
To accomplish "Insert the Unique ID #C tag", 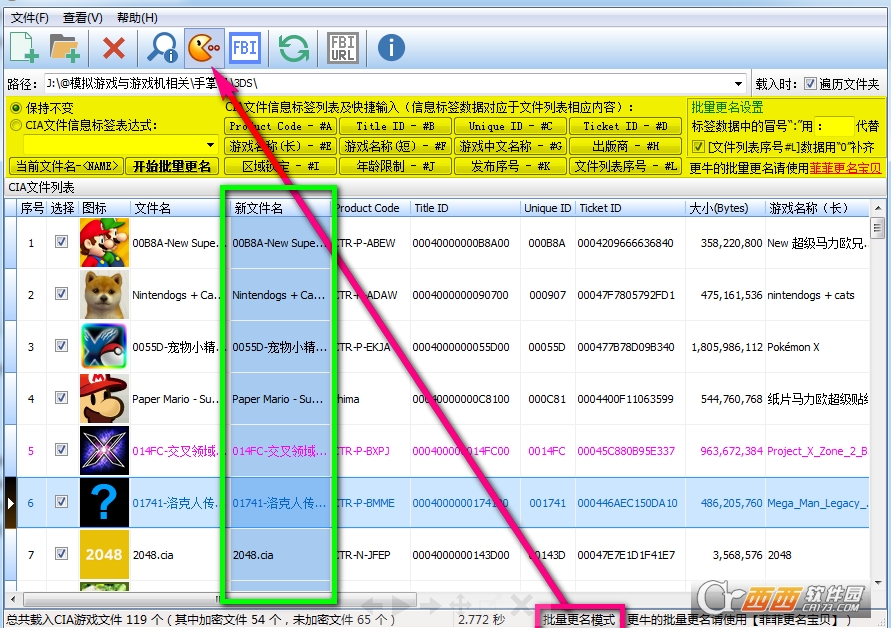I will coord(510,126).
